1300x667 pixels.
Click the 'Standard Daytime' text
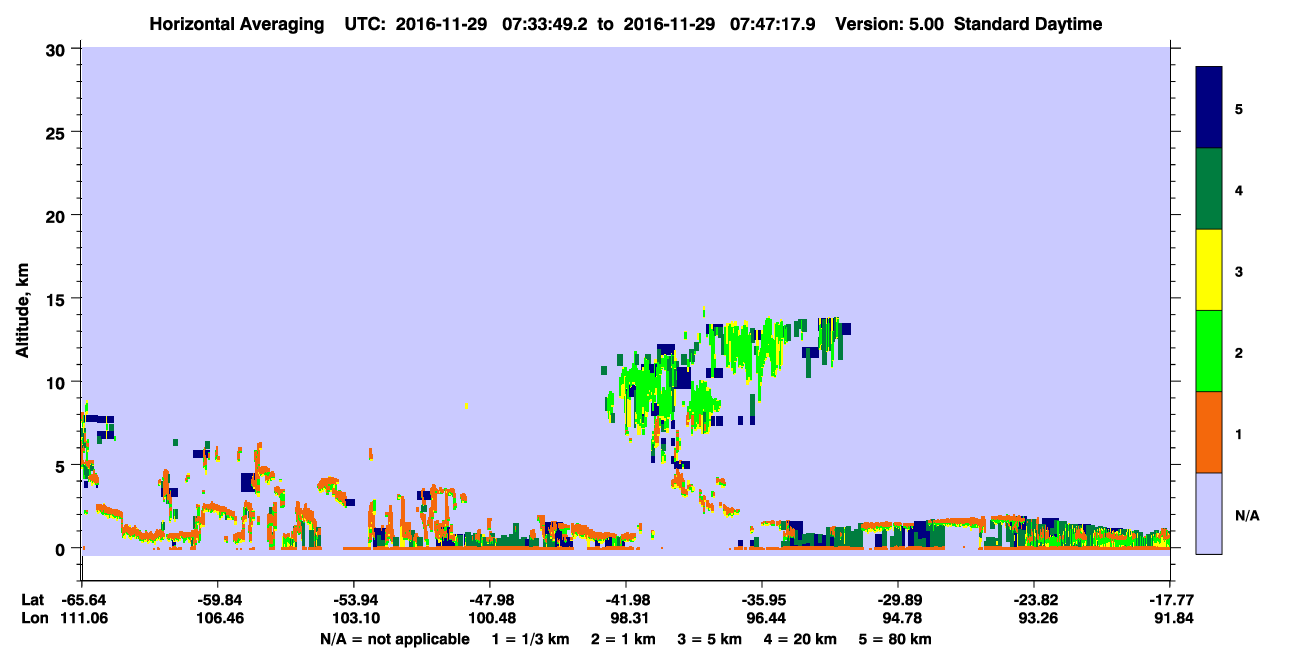(x=1028, y=24)
